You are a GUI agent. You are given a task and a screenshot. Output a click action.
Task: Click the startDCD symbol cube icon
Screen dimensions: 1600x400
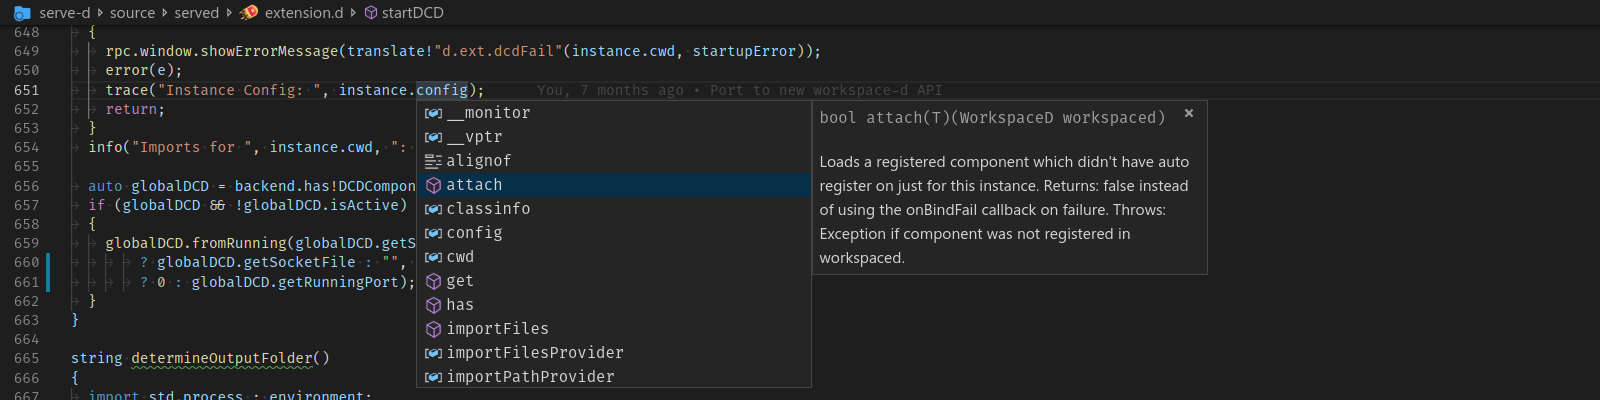click(371, 13)
